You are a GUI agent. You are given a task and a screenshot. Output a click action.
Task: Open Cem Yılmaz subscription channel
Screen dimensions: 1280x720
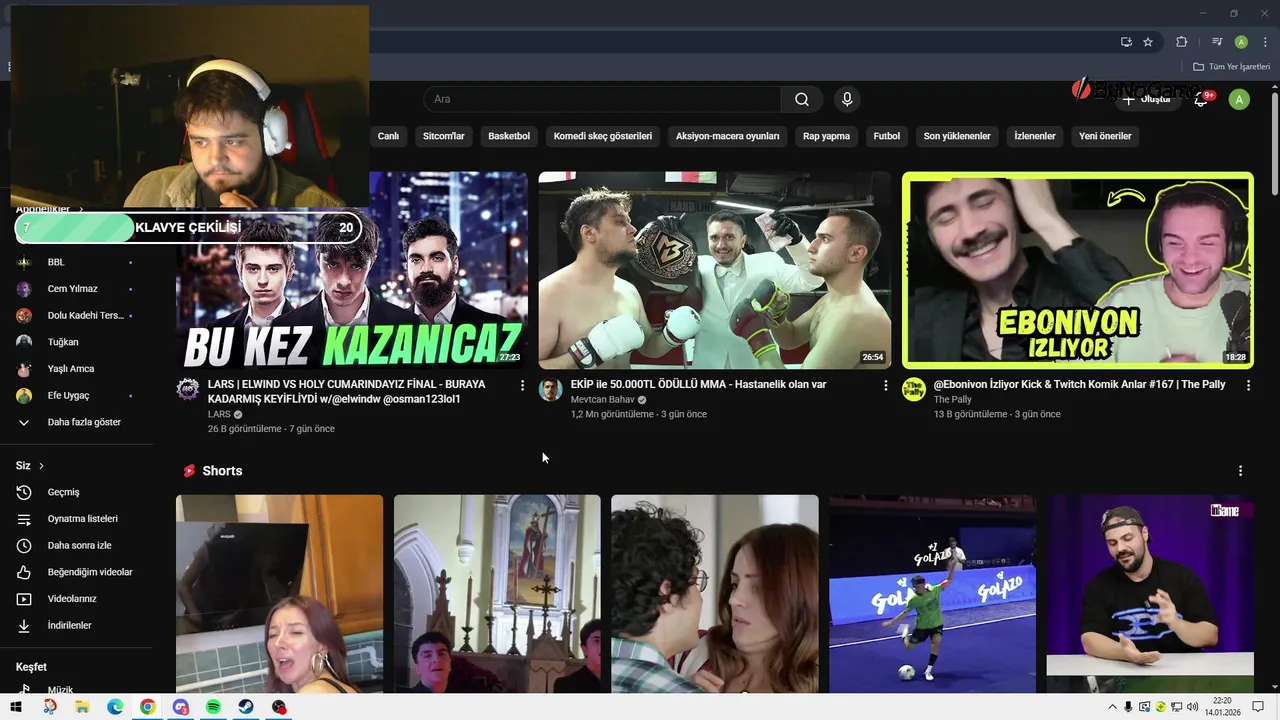click(76, 289)
